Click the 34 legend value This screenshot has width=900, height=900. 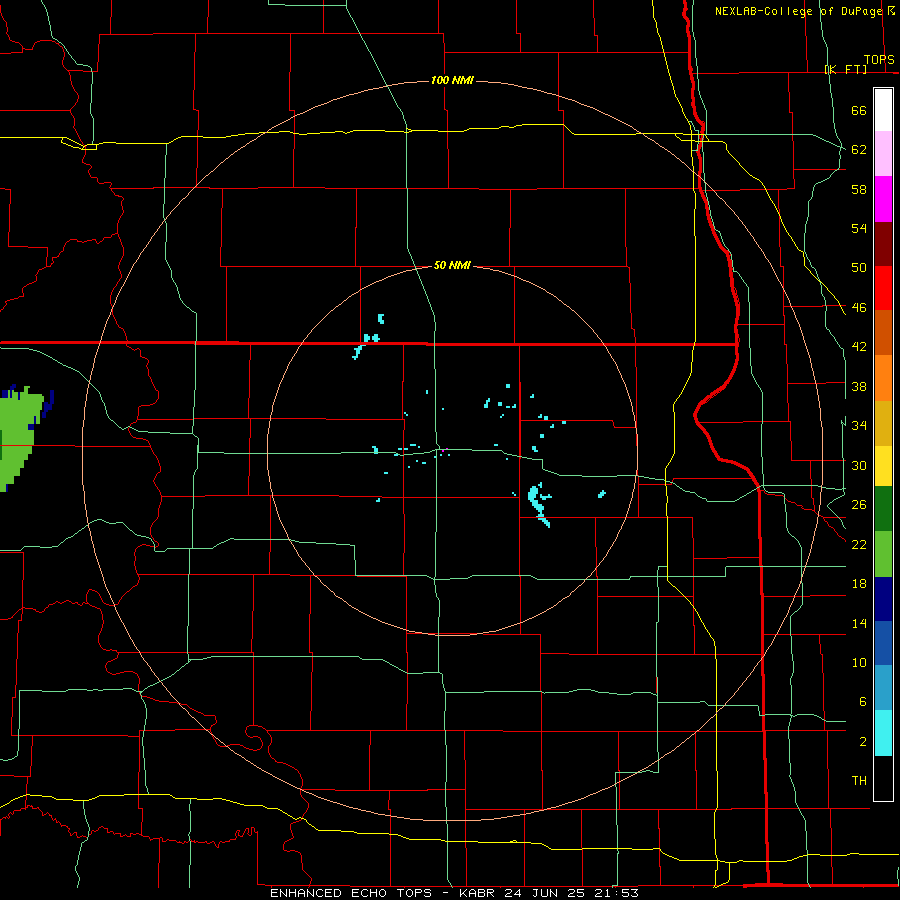[x=859, y=425]
